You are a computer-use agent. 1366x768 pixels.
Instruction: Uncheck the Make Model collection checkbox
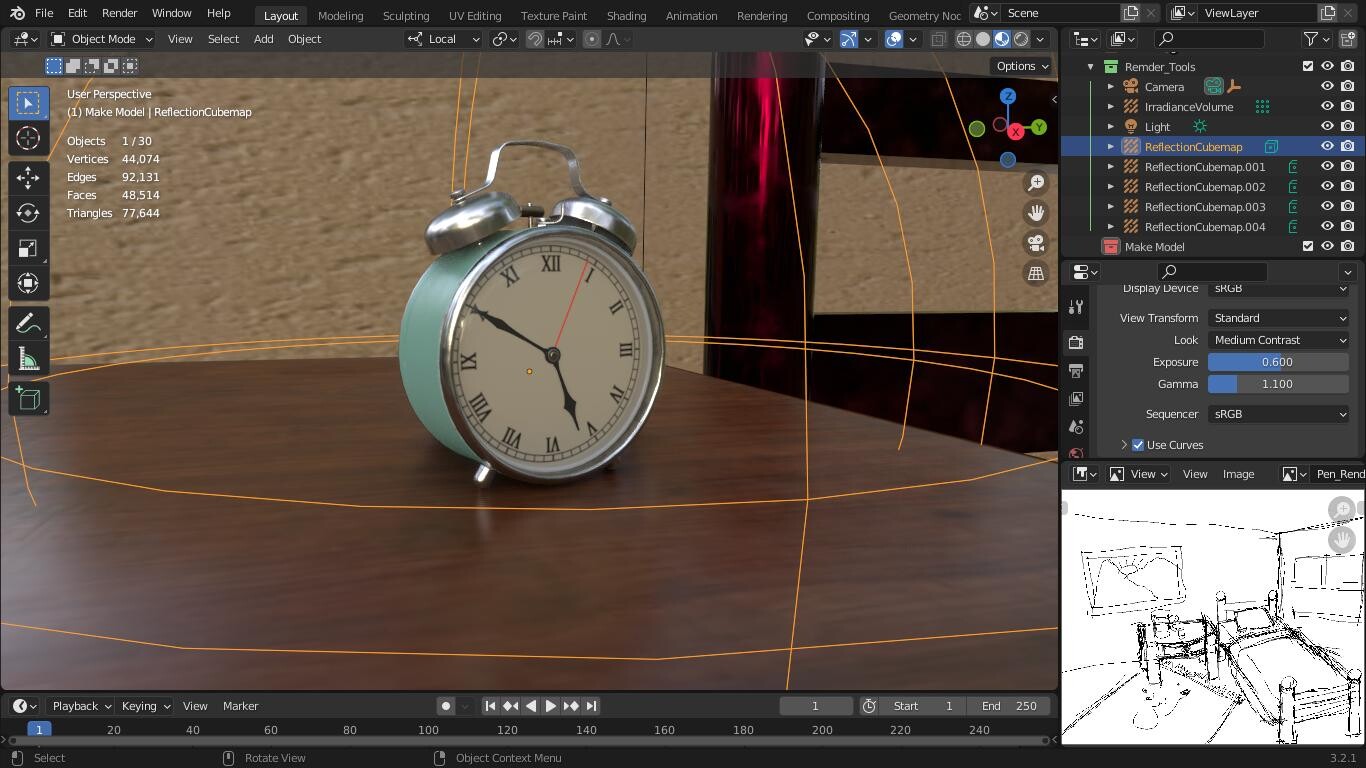click(1307, 247)
